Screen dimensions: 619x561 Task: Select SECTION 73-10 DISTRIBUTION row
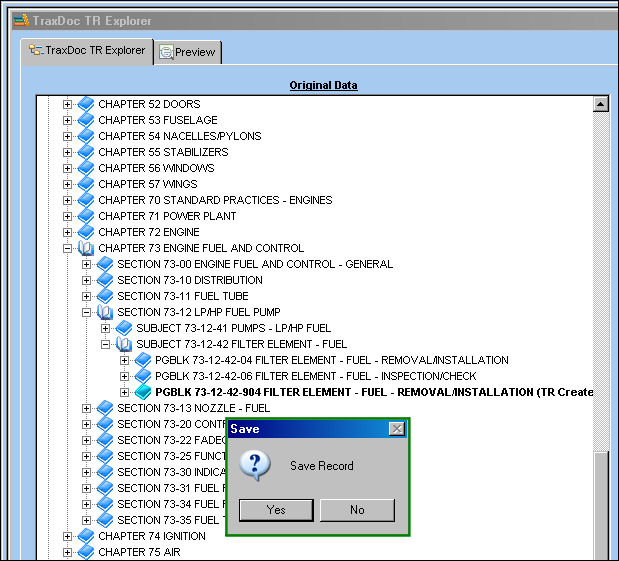click(190, 280)
